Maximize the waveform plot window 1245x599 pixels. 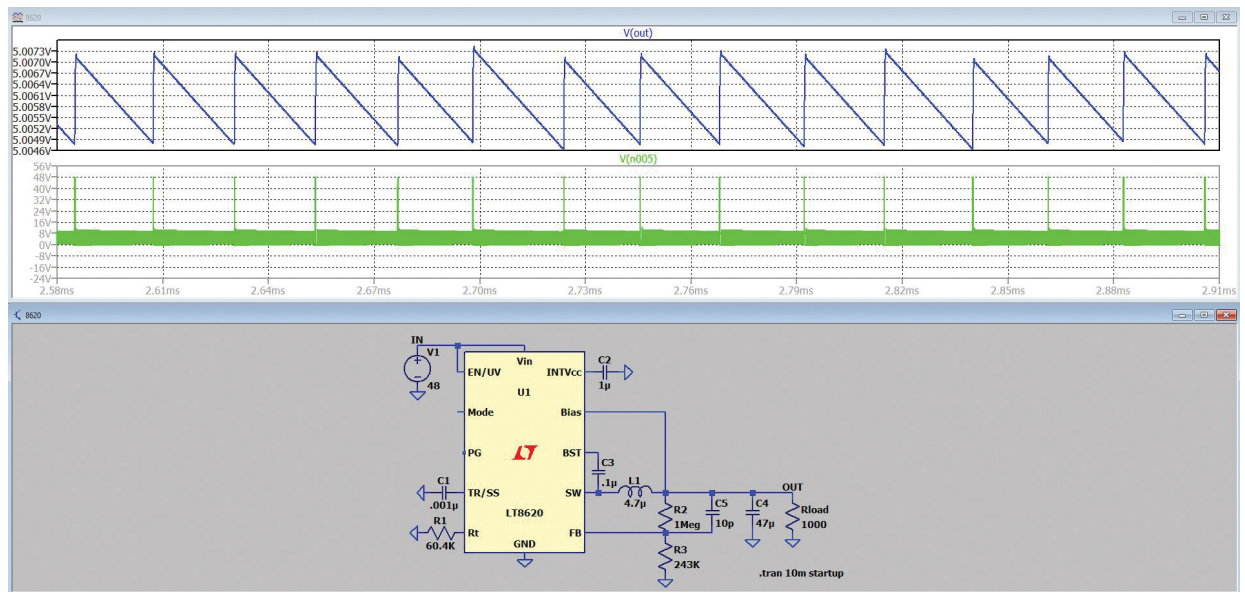pyautogui.click(x=1204, y=17)
